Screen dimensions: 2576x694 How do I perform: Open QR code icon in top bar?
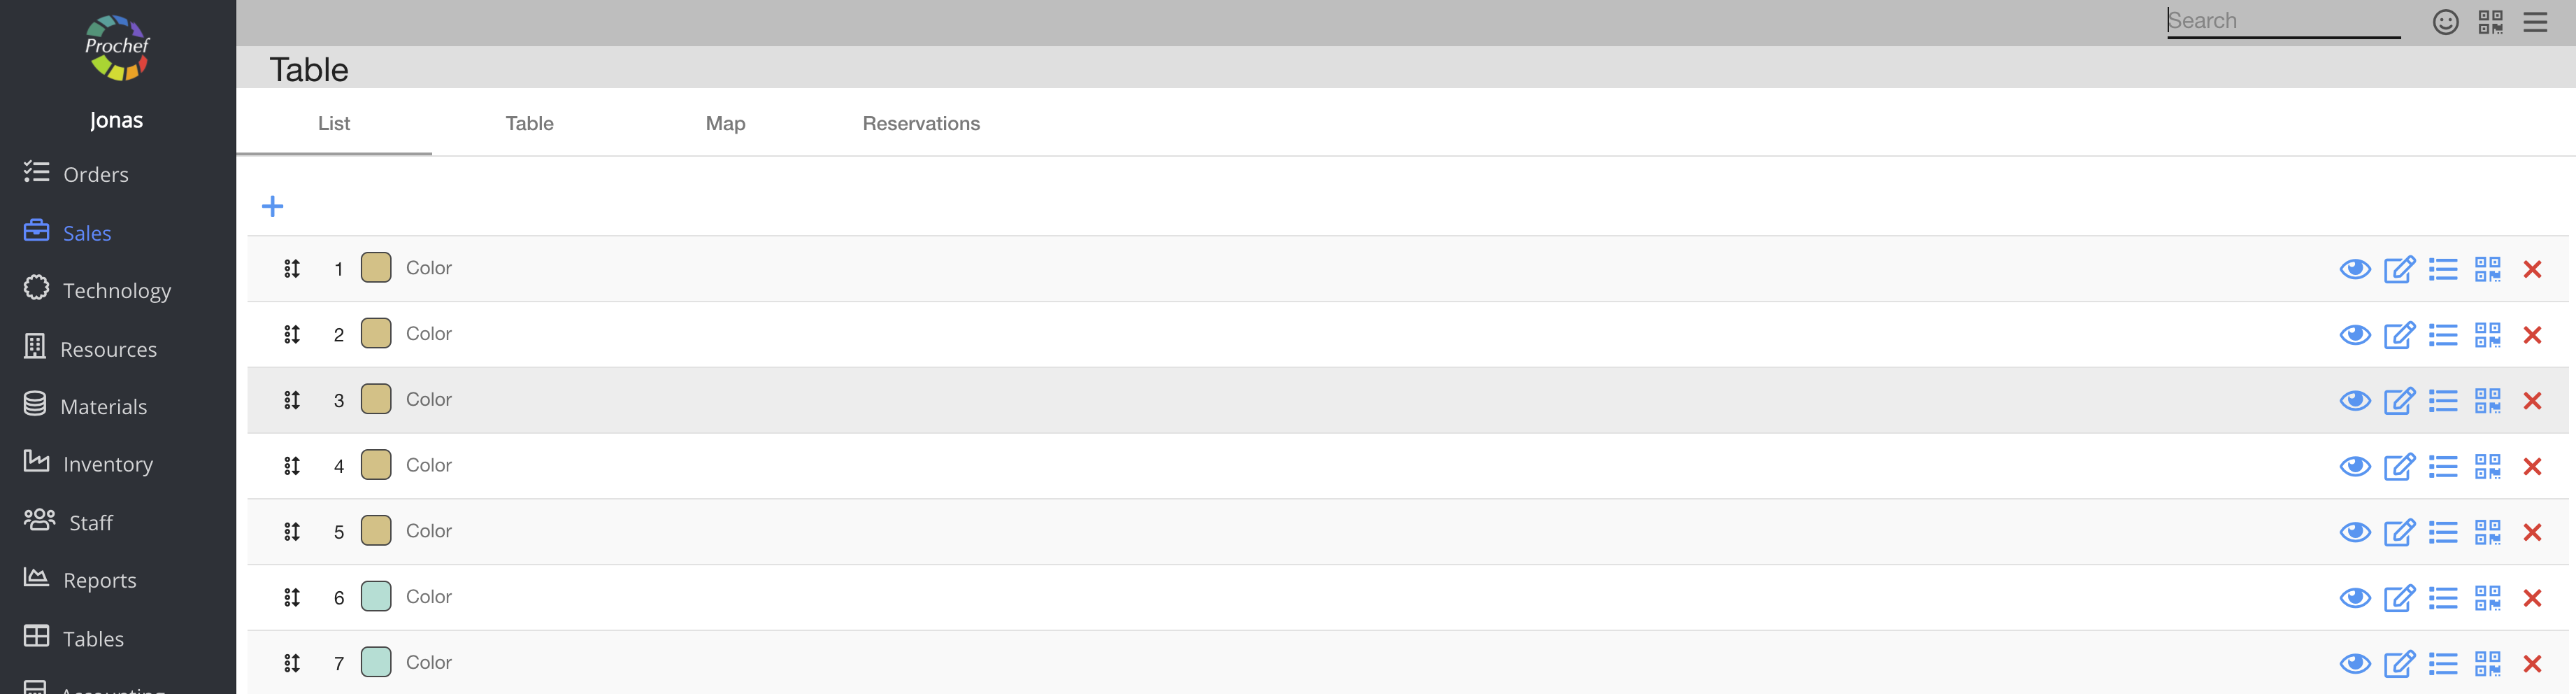(2490, 22)
